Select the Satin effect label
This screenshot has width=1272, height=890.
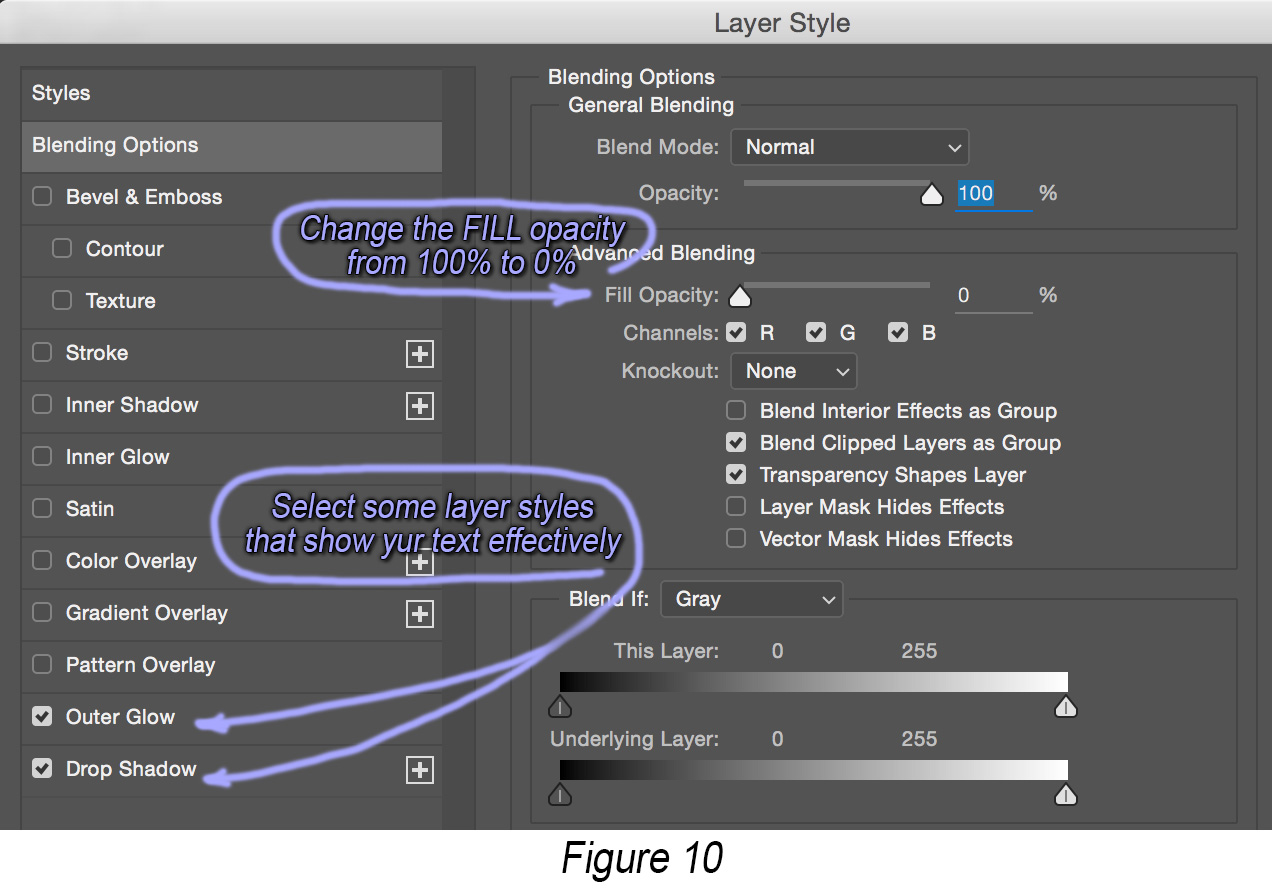click(90, 509)
